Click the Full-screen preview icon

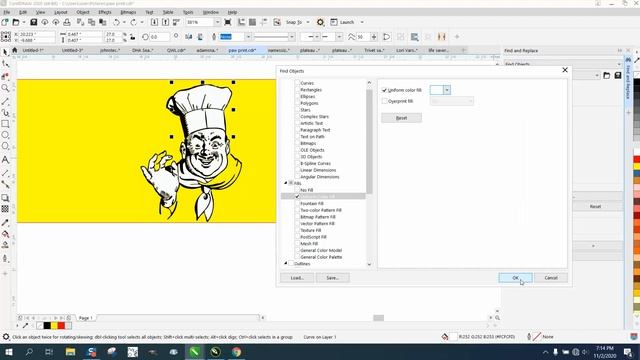point(228,22)
